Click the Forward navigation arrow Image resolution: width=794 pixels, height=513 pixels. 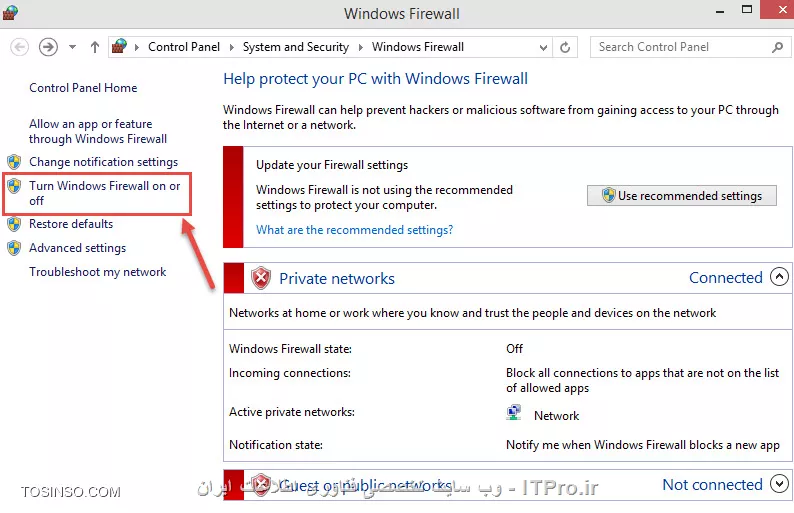click(x=49, y=47)
